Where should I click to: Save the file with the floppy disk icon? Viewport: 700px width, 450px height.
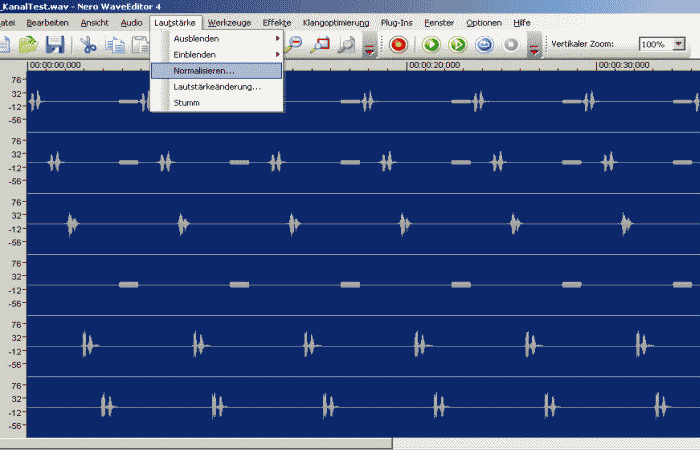pos(55,44)
